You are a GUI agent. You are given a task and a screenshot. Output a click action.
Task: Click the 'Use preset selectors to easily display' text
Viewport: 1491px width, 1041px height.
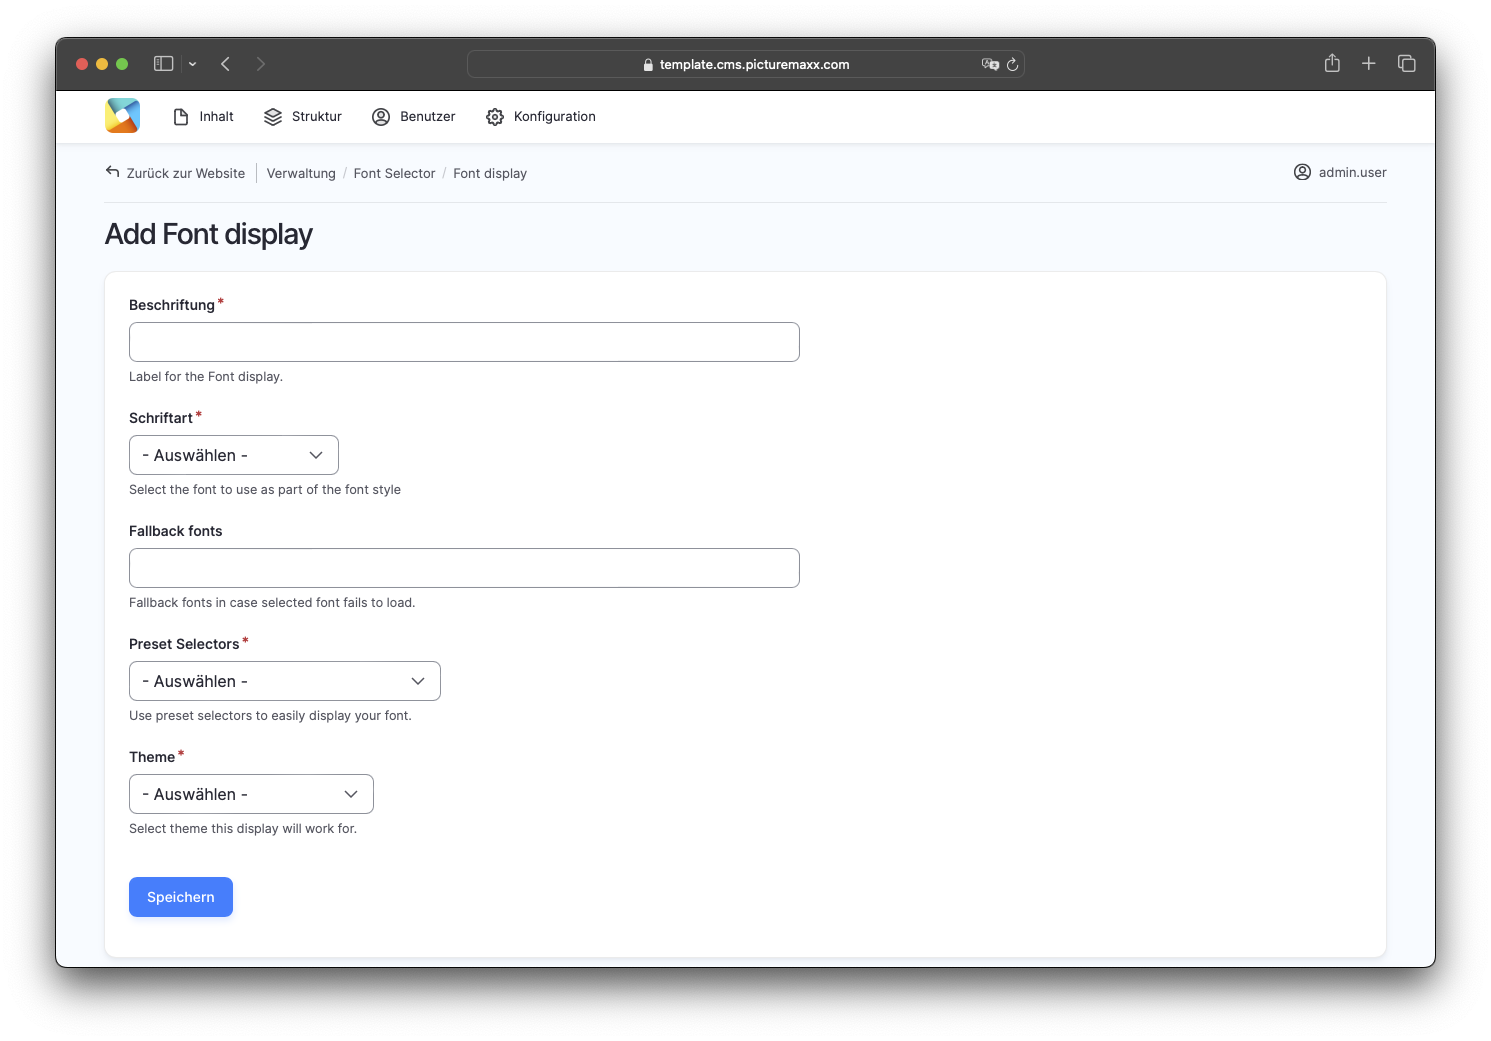270,716
